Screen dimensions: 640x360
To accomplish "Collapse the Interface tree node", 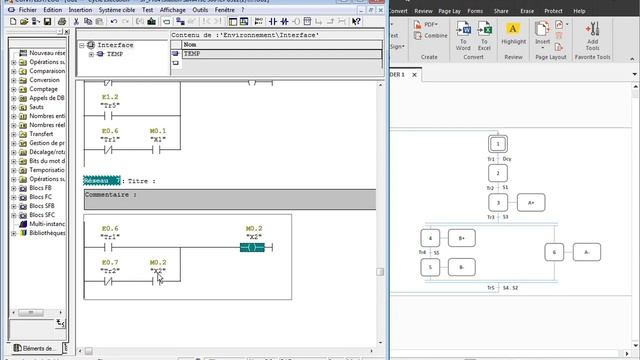I will [82, 45].
